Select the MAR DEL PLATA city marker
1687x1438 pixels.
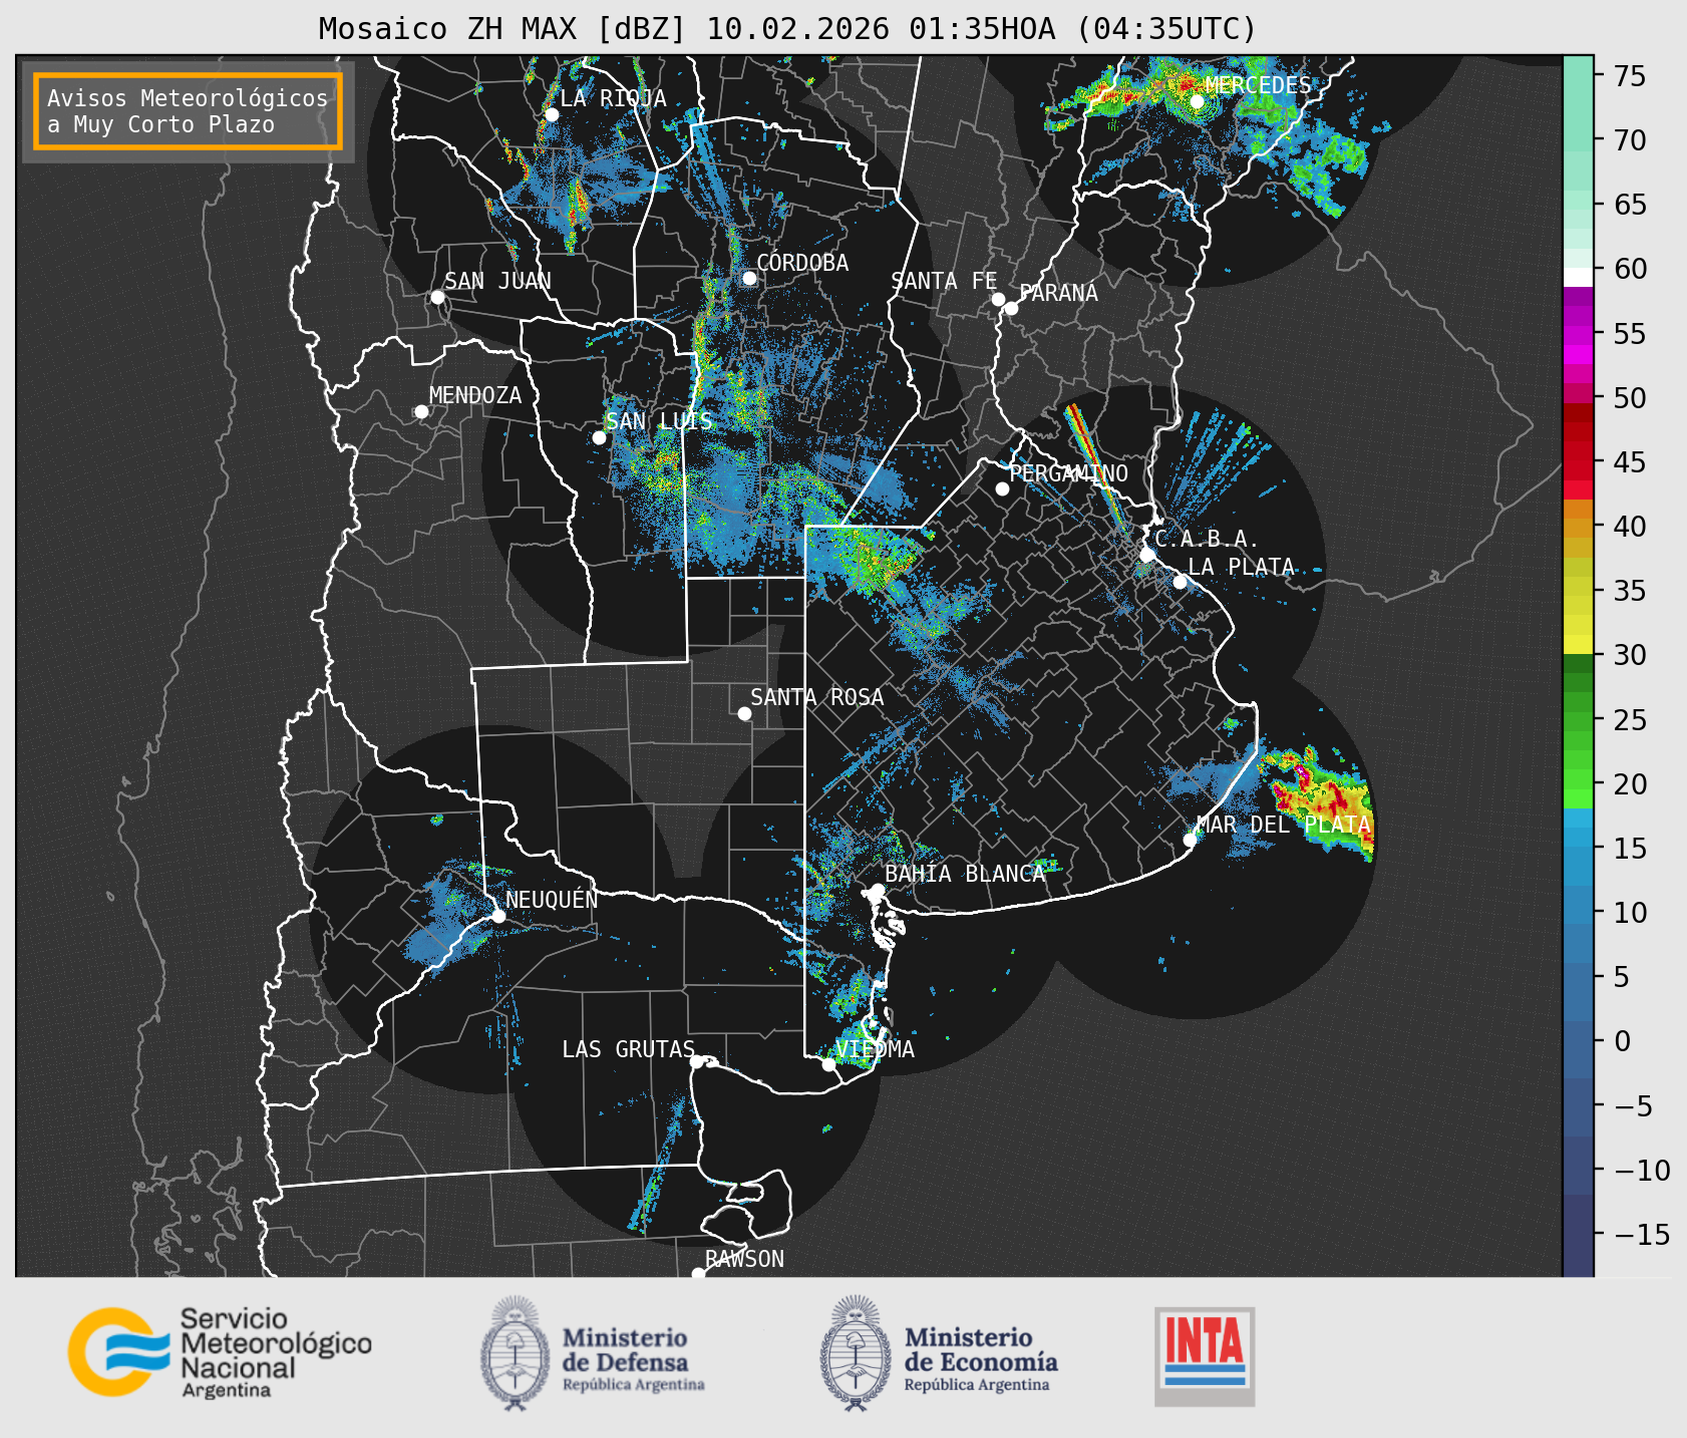click(x=1189, y=840)
